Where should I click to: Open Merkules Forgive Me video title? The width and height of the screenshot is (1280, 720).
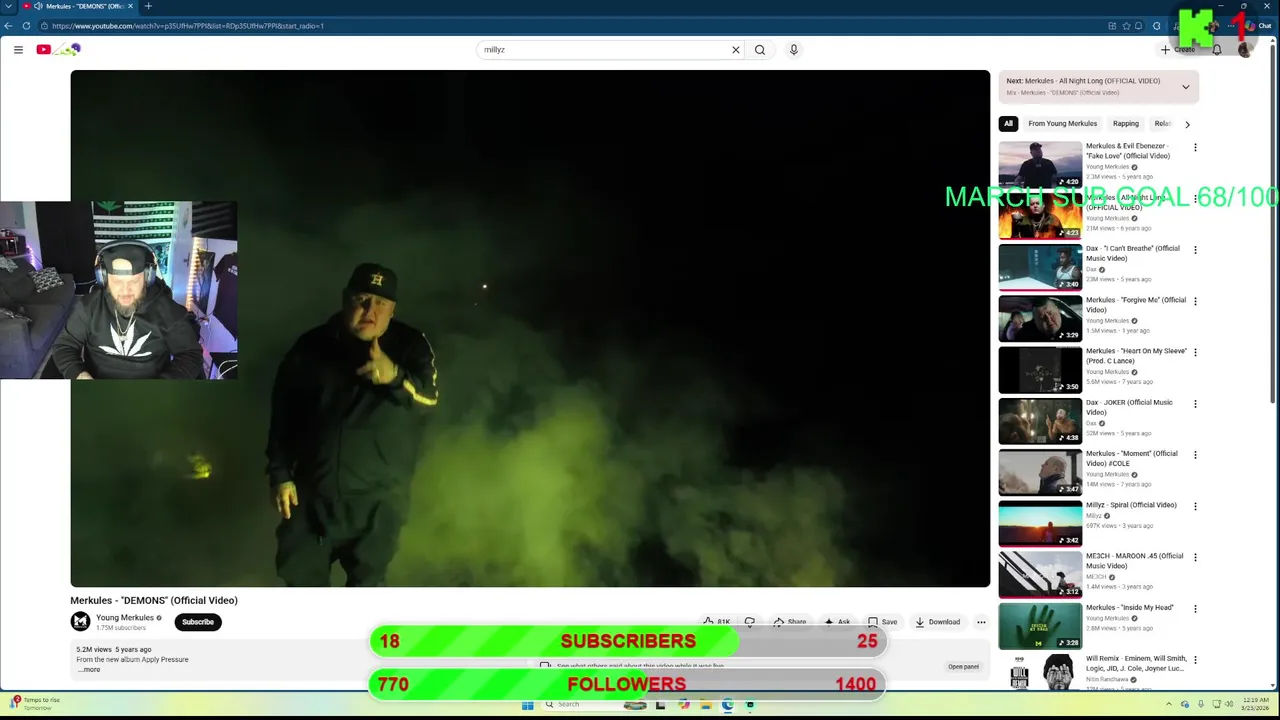tap(1136, 305)
